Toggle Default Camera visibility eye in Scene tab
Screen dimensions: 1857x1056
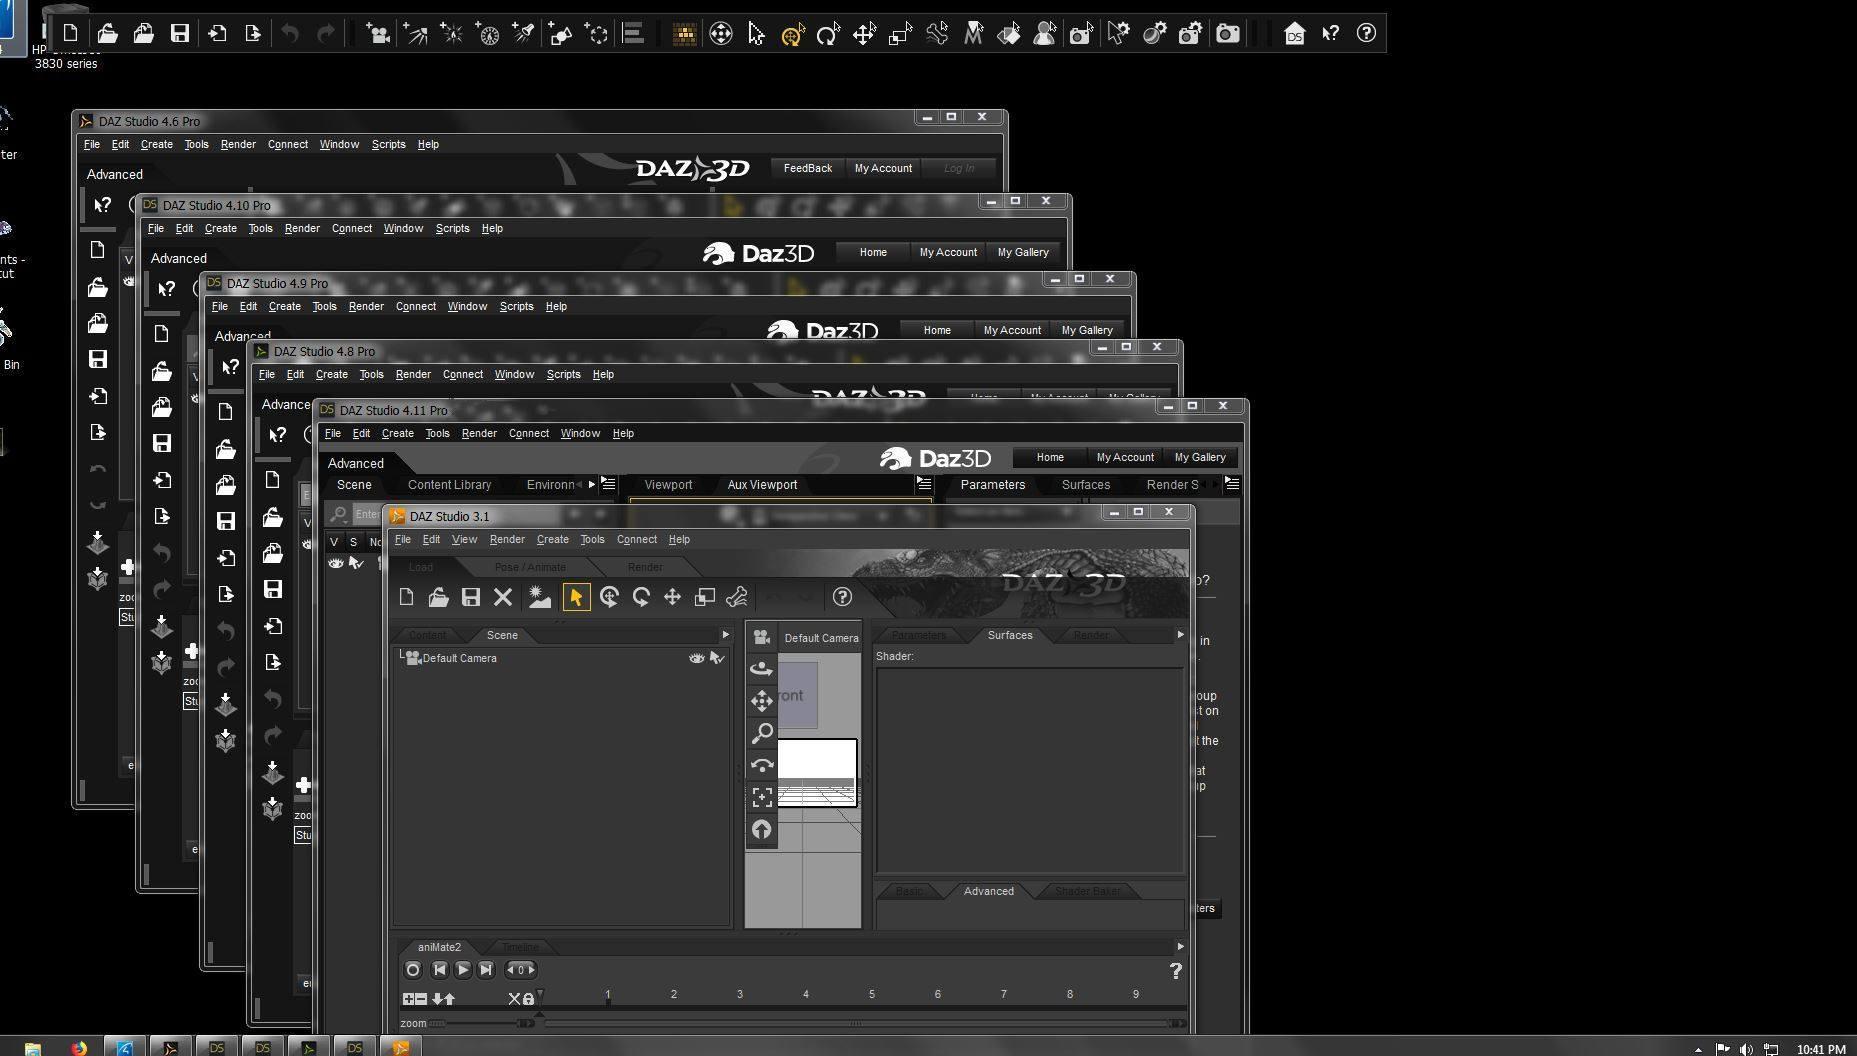tap(696, 658)
